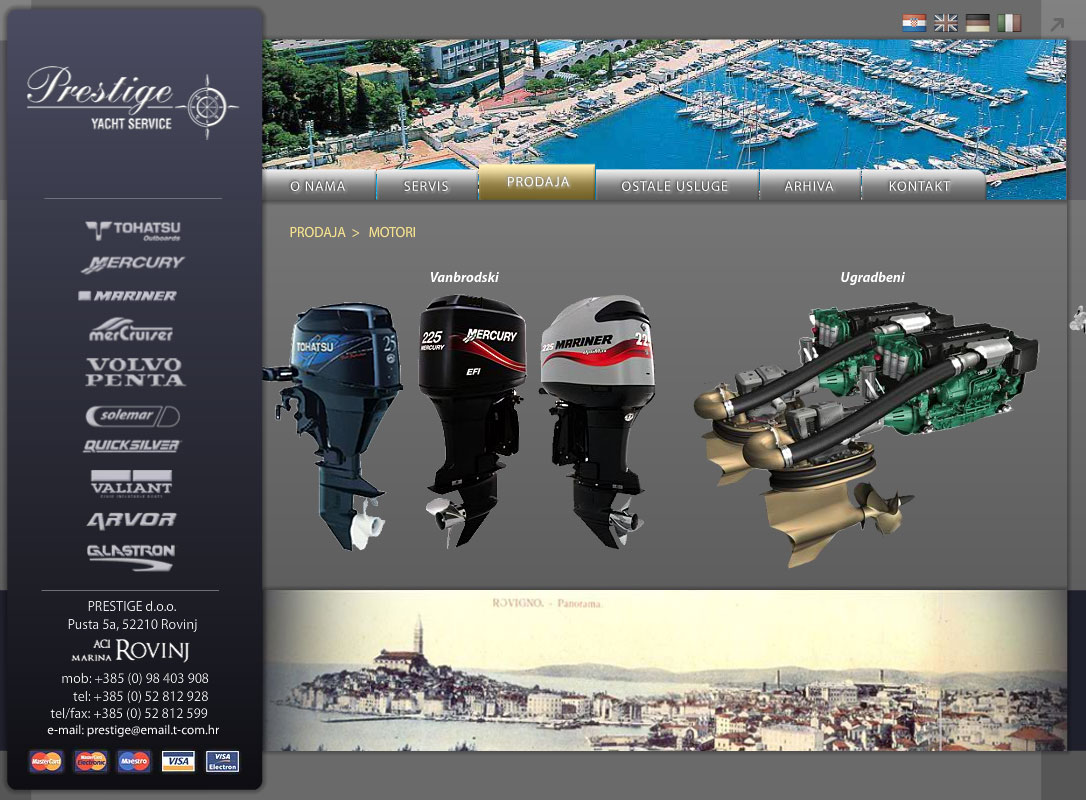
Task: Click the ACI Marina Rovinj logo
Action: pos(131,651)
